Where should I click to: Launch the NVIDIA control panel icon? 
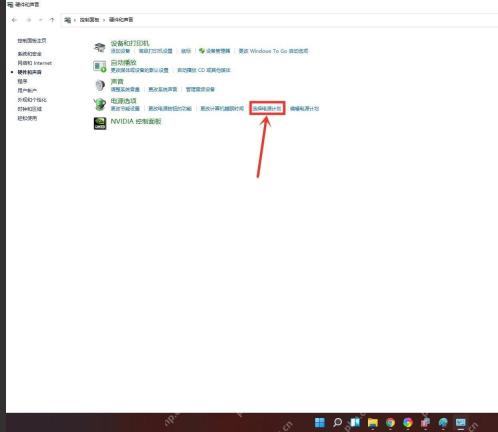point(100,123)
